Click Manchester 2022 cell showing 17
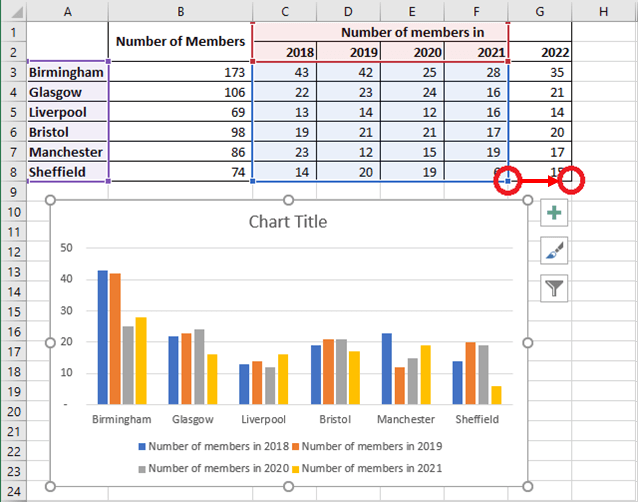The width and height of the screenshot is (638, 502). click(x=540, y=152)
